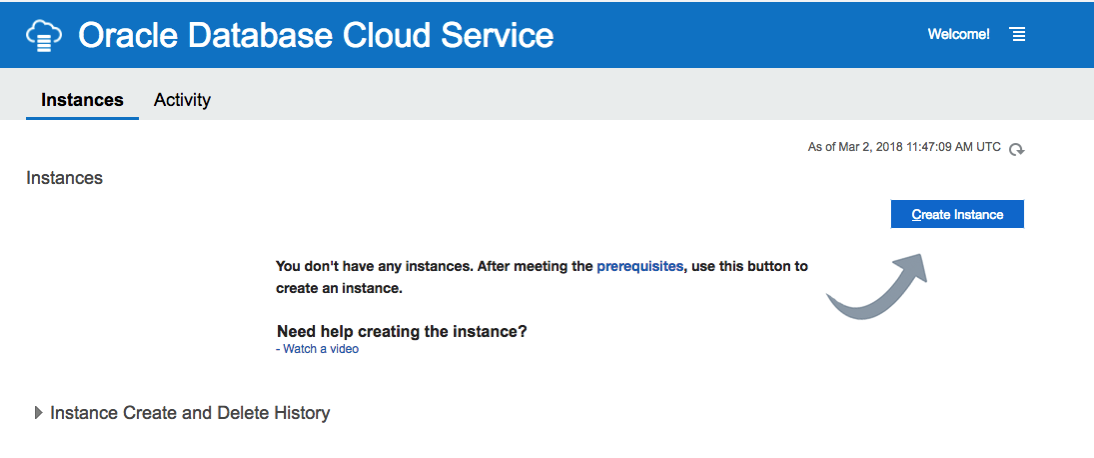Click the 'You don't have any instances' message
Image resolution: width=1094 pixels, height=458 pixels.
541,276
